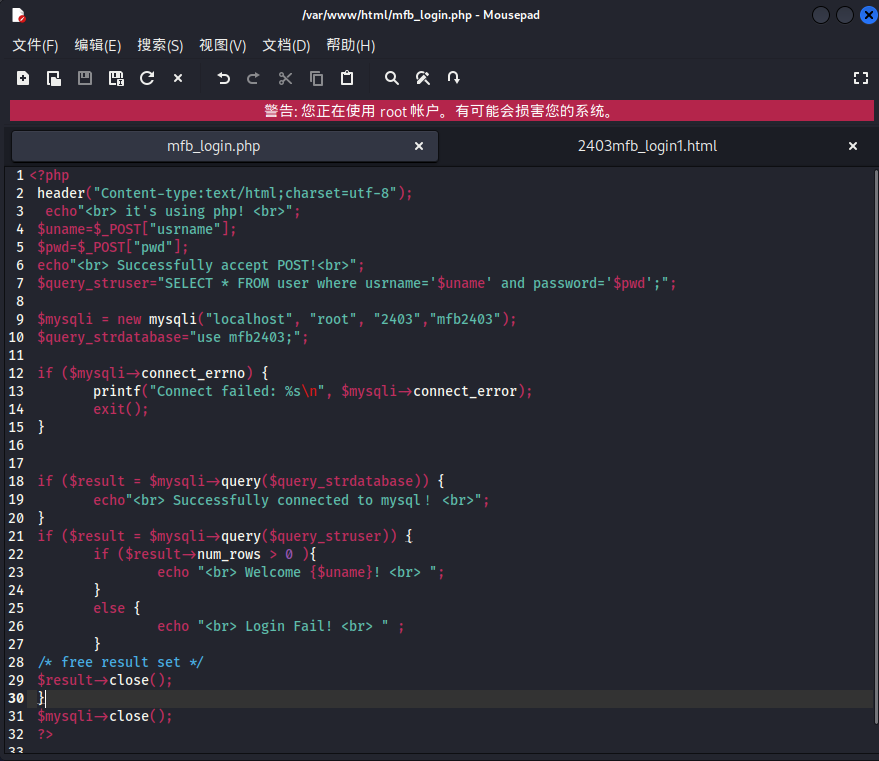Viewport: 879px width, 761px height.
Task: Open the 文档(D) menu
Action: tap(286, 45)
